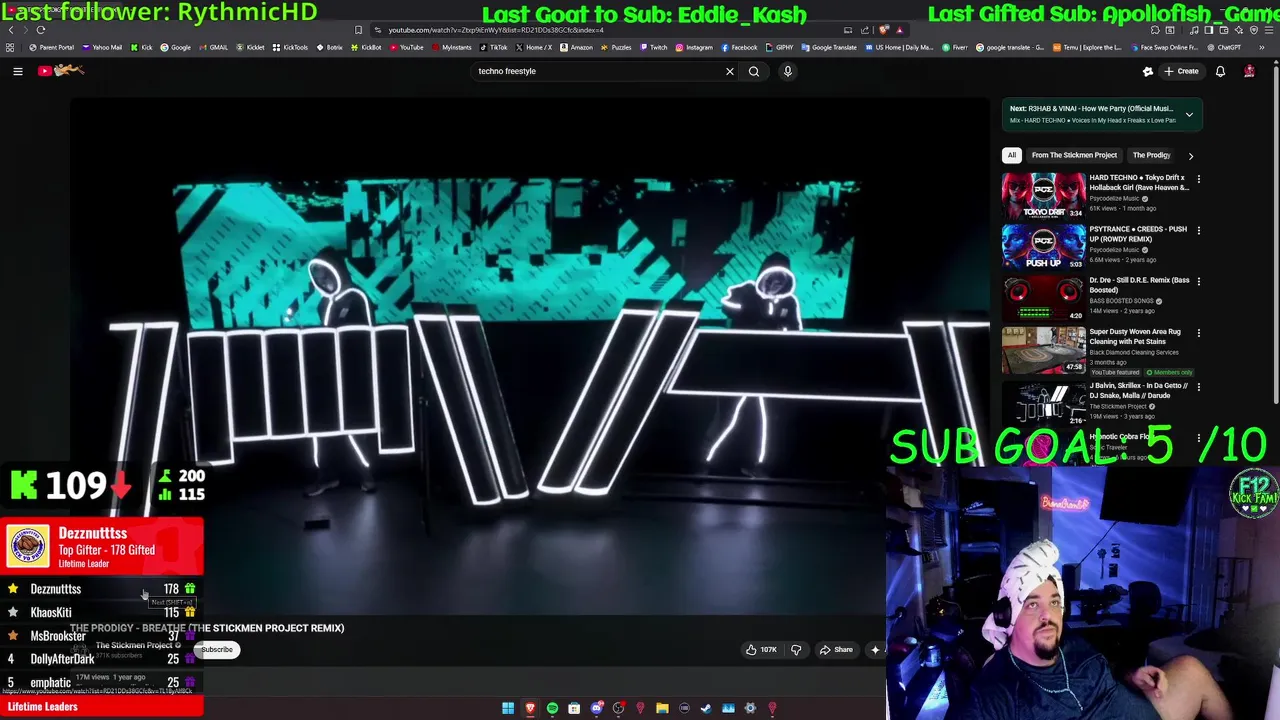1280x720 pixels.
Task: Open Discord from the taskbar
Action: point(597,708)
